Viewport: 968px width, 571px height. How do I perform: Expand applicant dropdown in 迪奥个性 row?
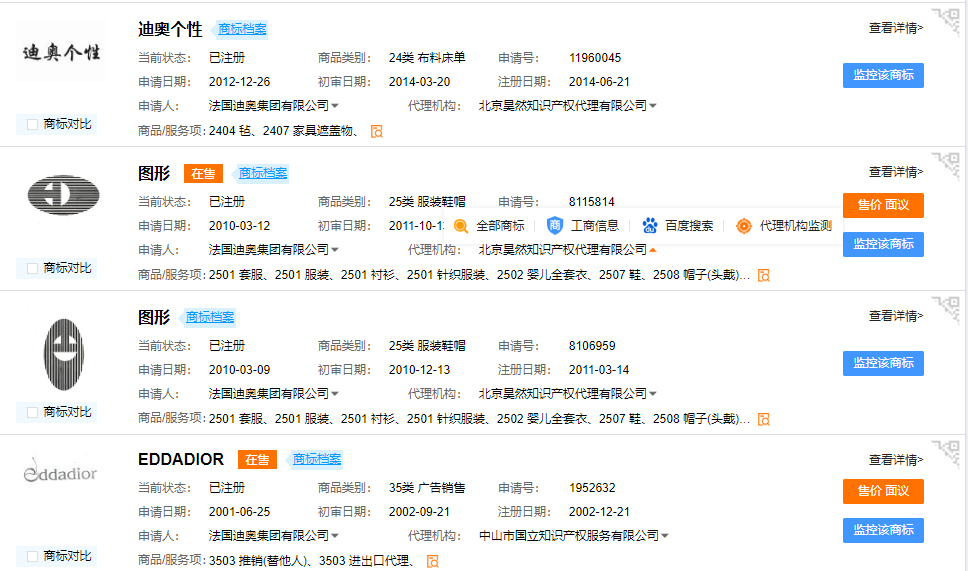click(x=335, y=106)
